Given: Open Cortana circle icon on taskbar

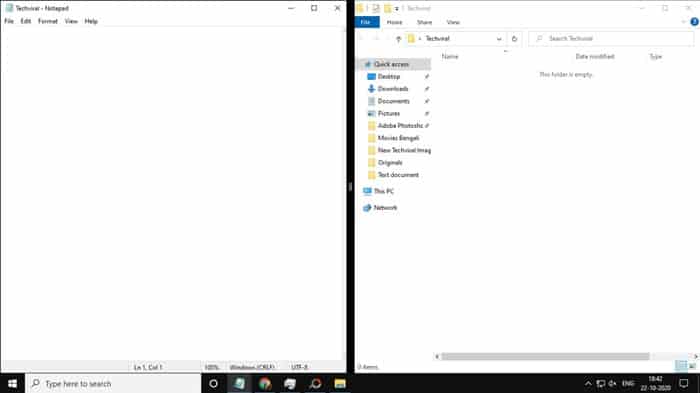Looking at the screenshot, I should point(213,384).
